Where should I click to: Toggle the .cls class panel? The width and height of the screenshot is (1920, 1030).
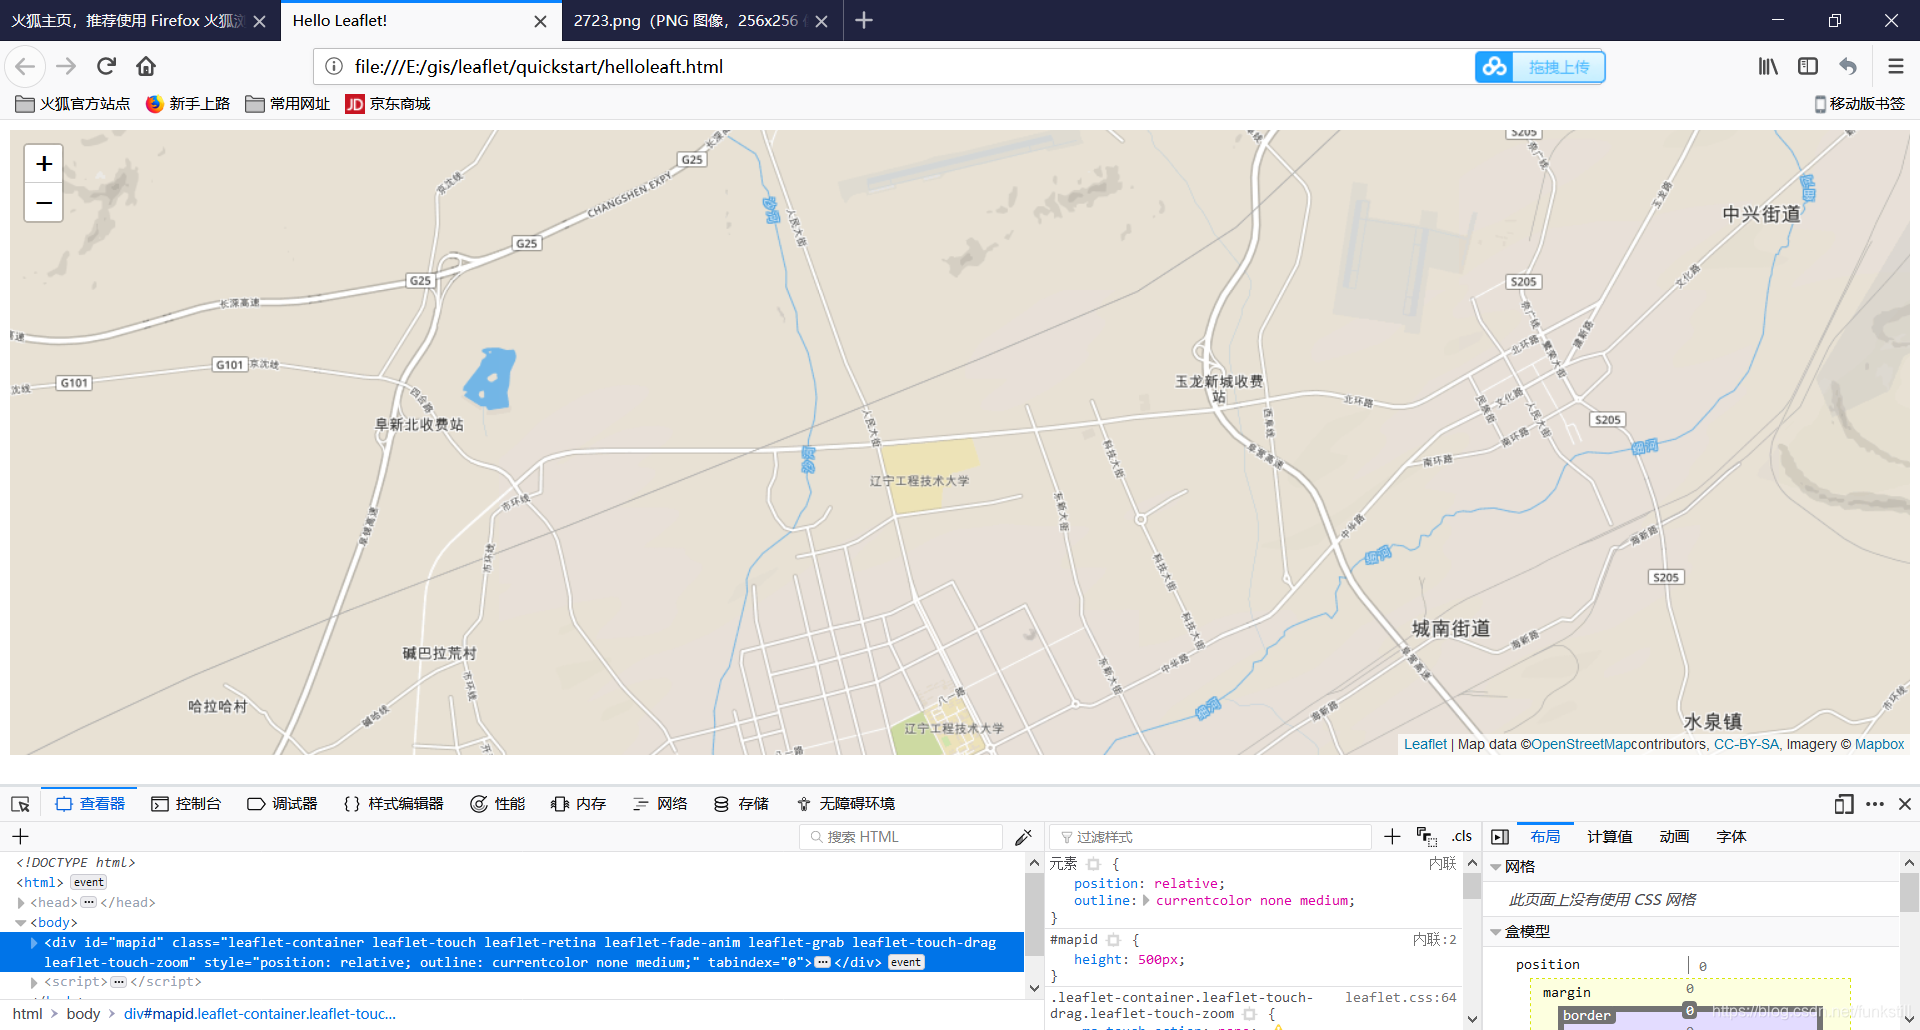1462,836
